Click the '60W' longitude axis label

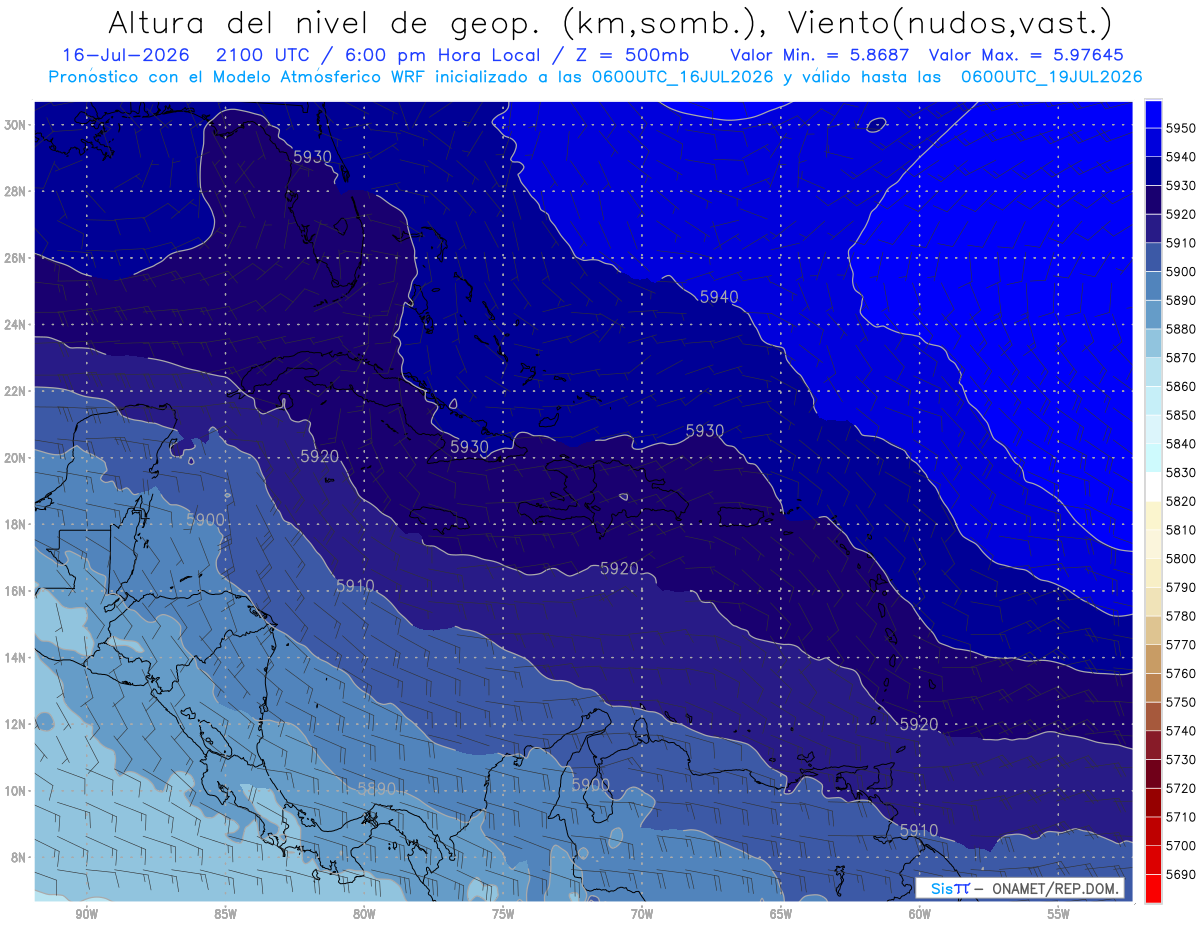(920, 915)
